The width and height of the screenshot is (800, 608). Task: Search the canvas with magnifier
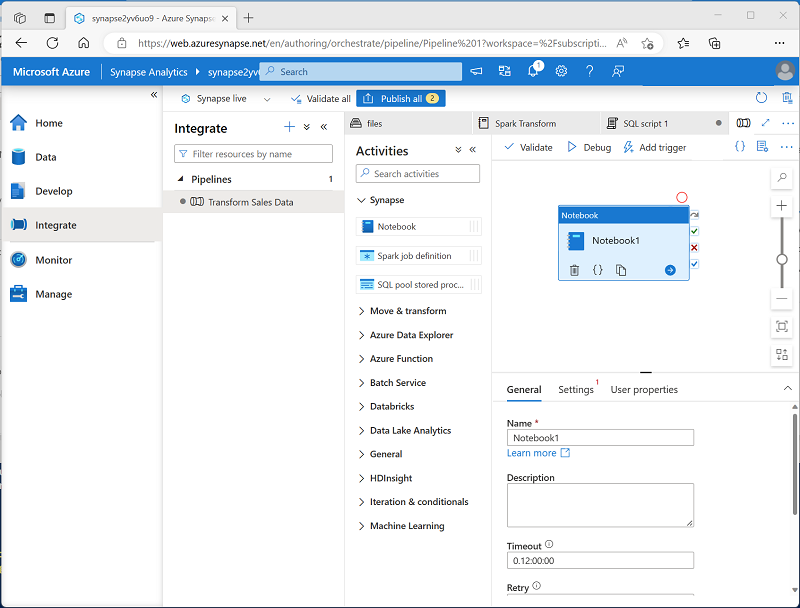coord(782,178)
